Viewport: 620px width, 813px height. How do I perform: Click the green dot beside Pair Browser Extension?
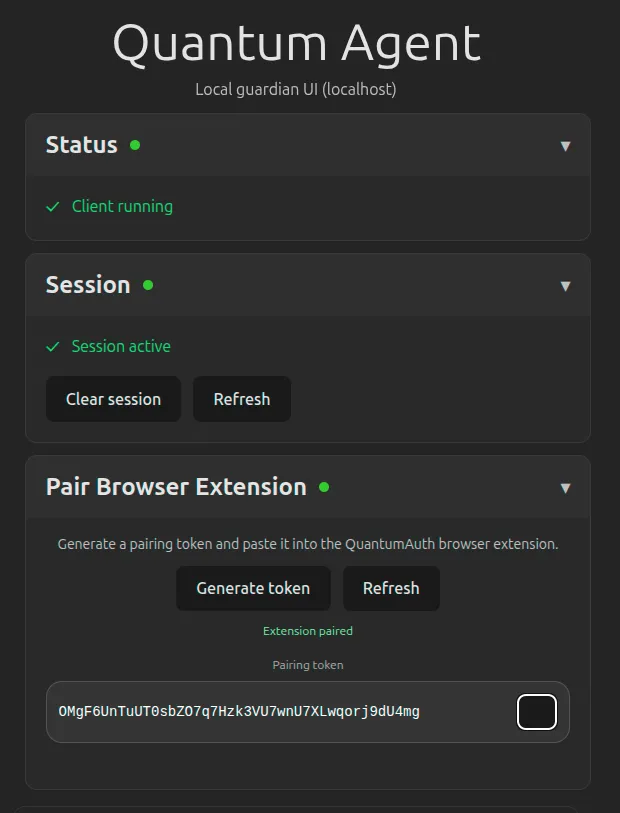(322, 487)
